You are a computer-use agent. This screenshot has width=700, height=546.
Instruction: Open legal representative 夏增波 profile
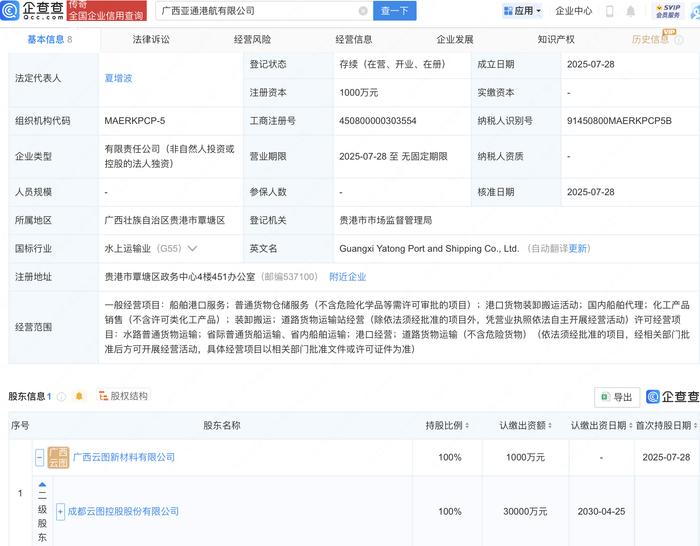(x=118, y=79)
